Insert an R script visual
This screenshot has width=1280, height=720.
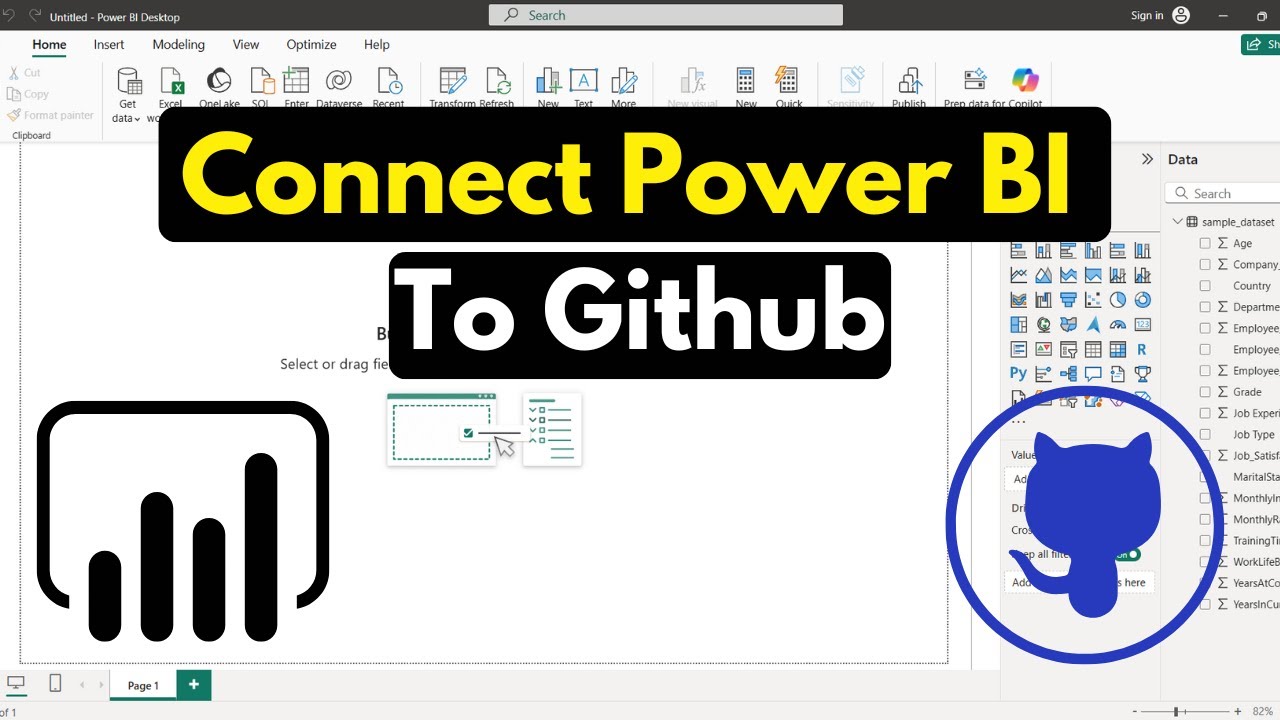(1142, 349)
